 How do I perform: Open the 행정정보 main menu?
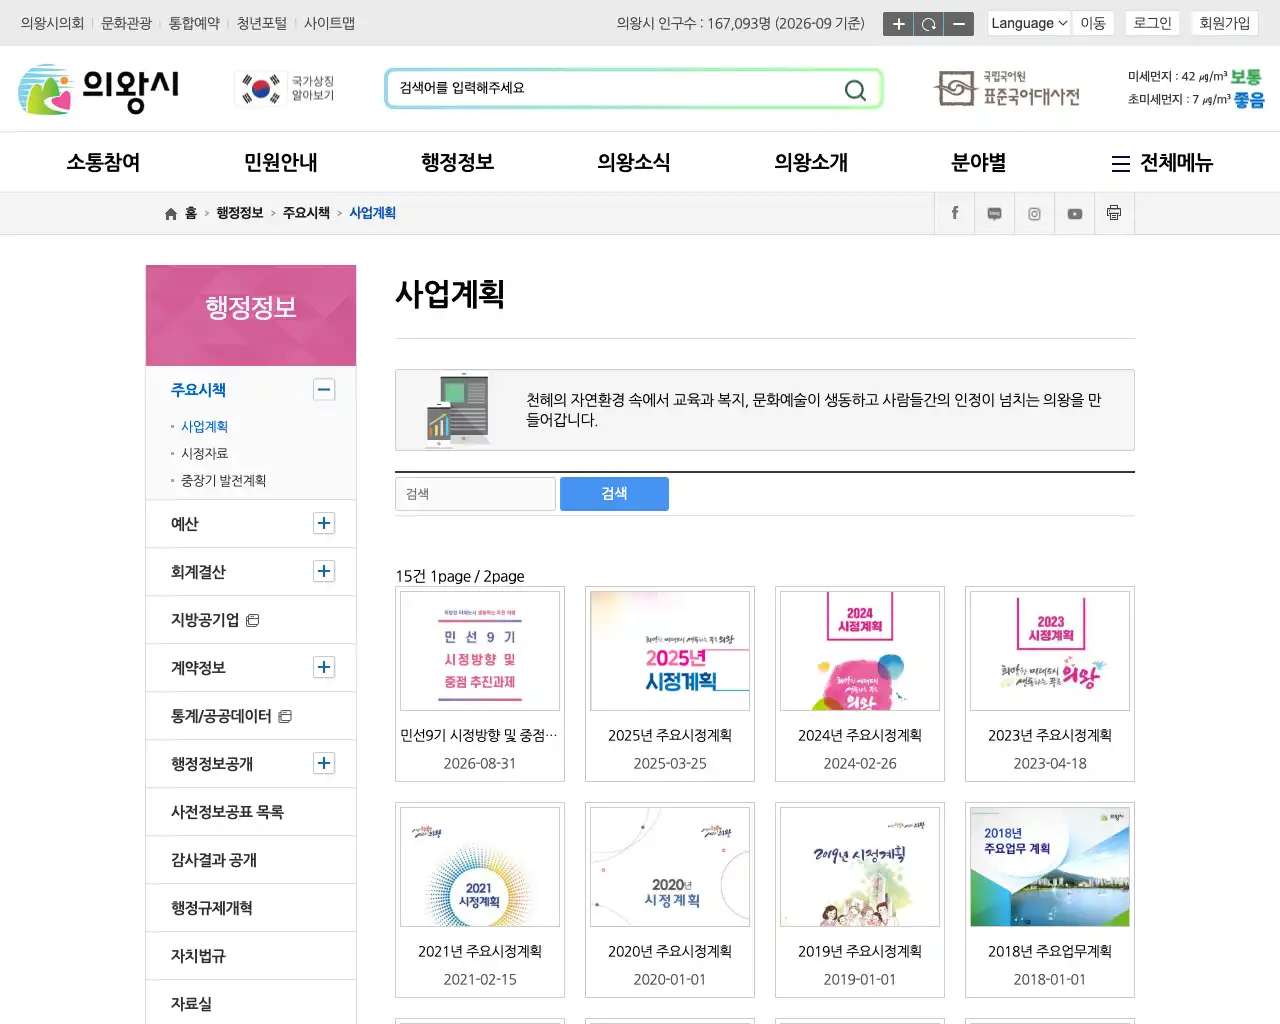coord(457,163)
